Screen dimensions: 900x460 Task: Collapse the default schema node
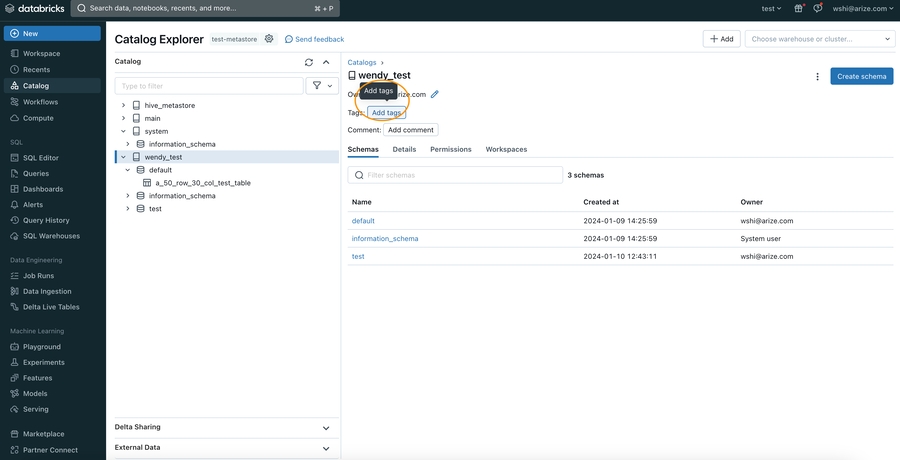click(128, 170)
